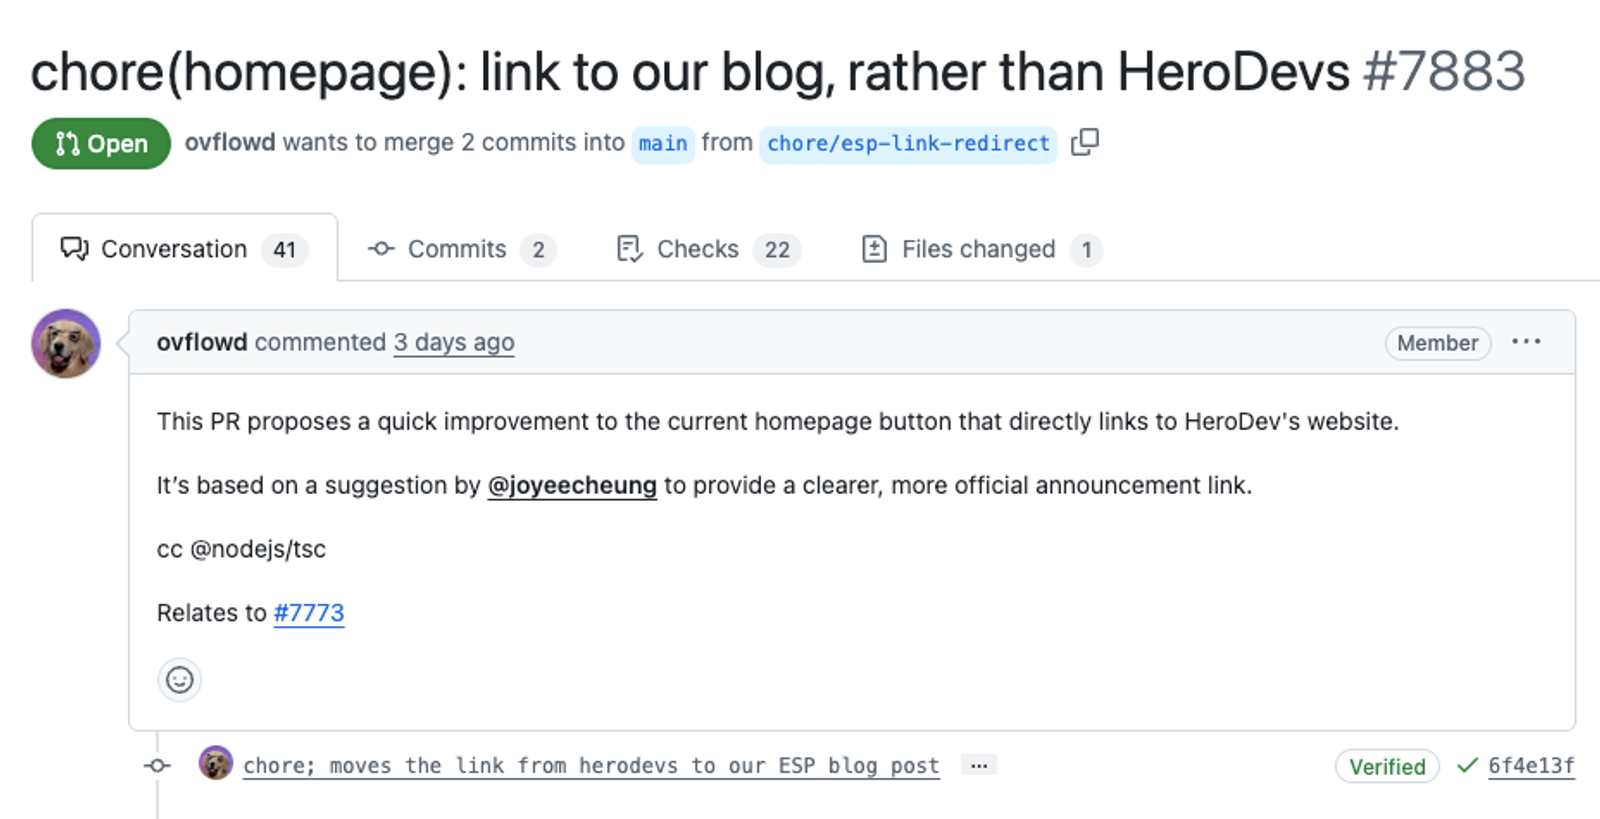The width and height of the screenshot is (1600, 819).
Task: Add a reaction with the smiley icon
Action: [180, 680]
